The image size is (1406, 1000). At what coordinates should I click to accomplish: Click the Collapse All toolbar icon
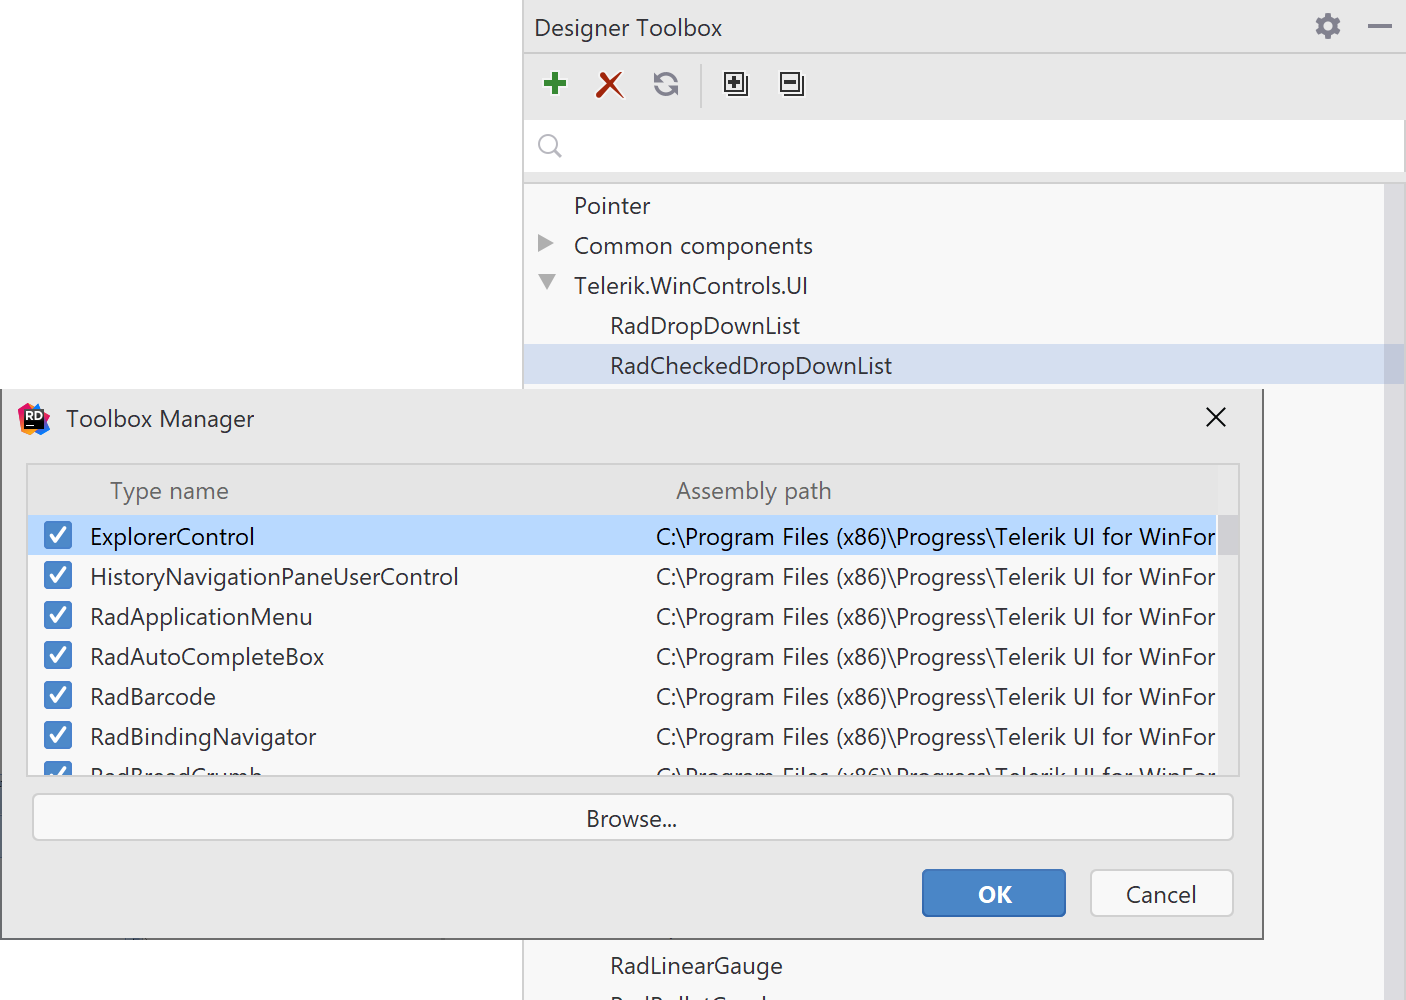point(792,84)
